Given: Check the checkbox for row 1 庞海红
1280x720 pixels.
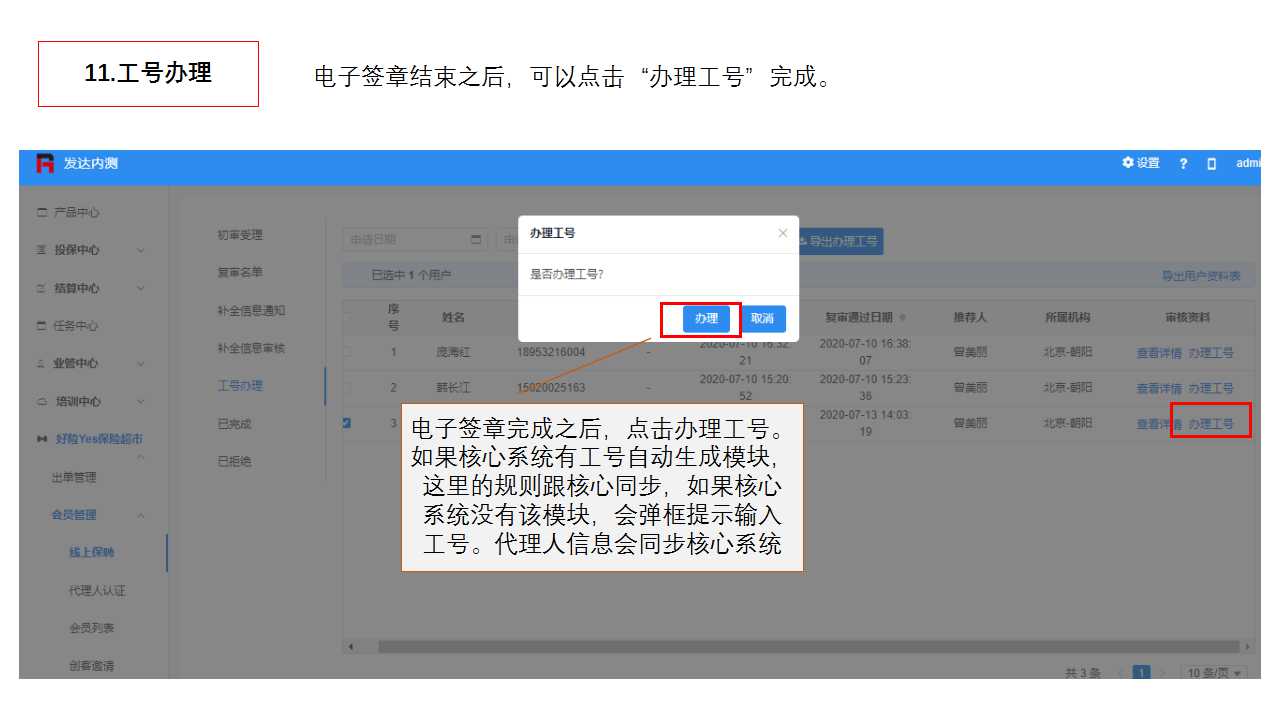Looking at the screenshot, I should (x=347, y=352).
